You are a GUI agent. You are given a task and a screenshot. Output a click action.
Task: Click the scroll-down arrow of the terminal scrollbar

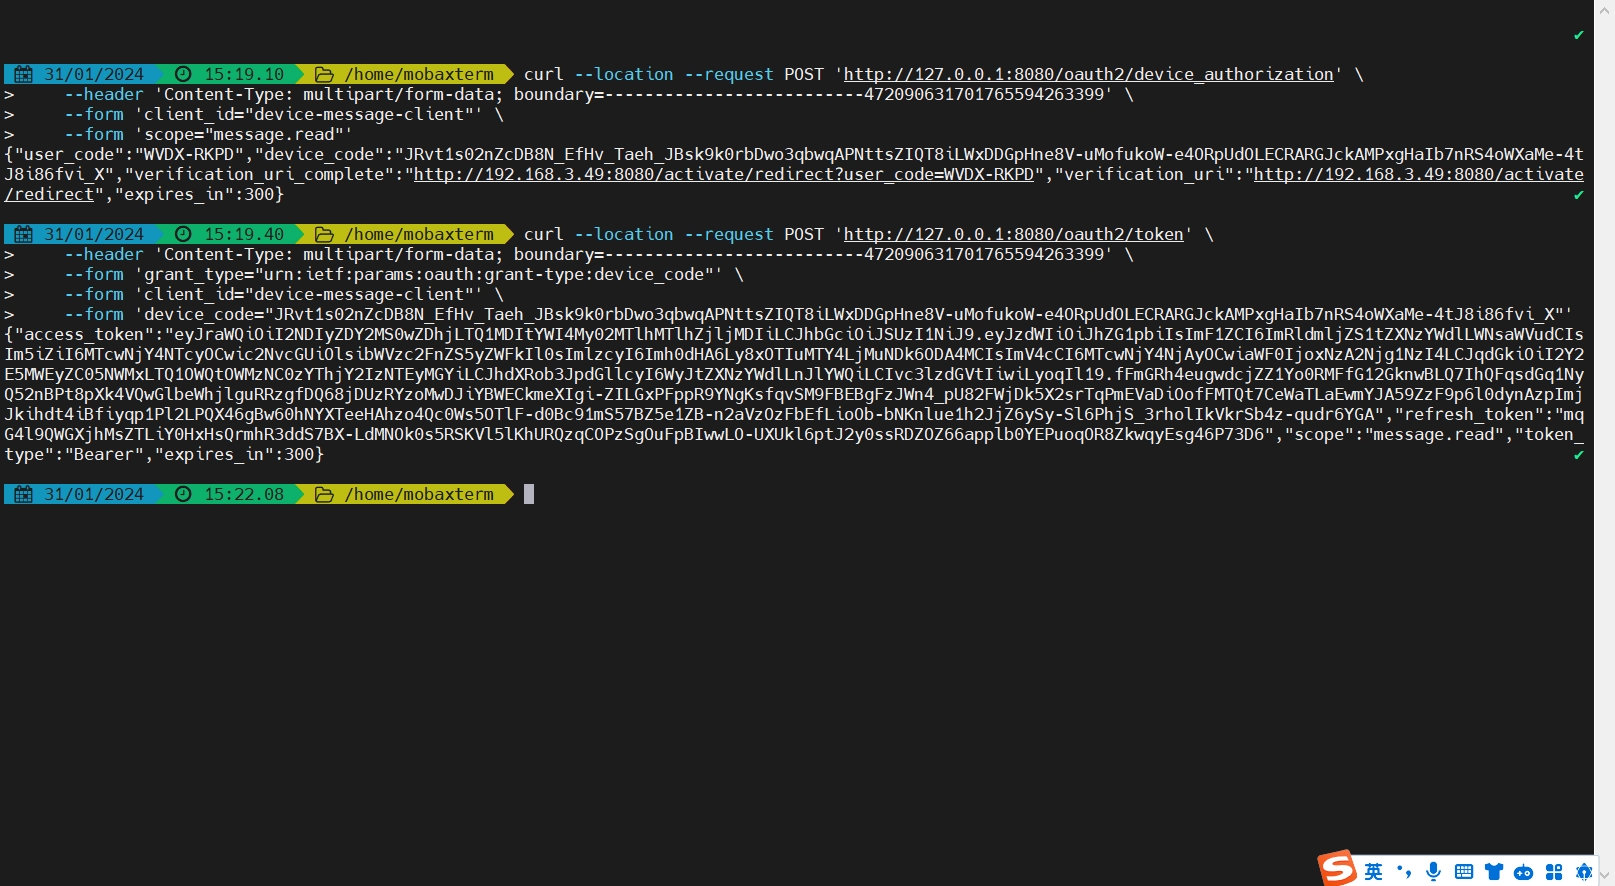pyautogui.click(x=1604, y=875)
